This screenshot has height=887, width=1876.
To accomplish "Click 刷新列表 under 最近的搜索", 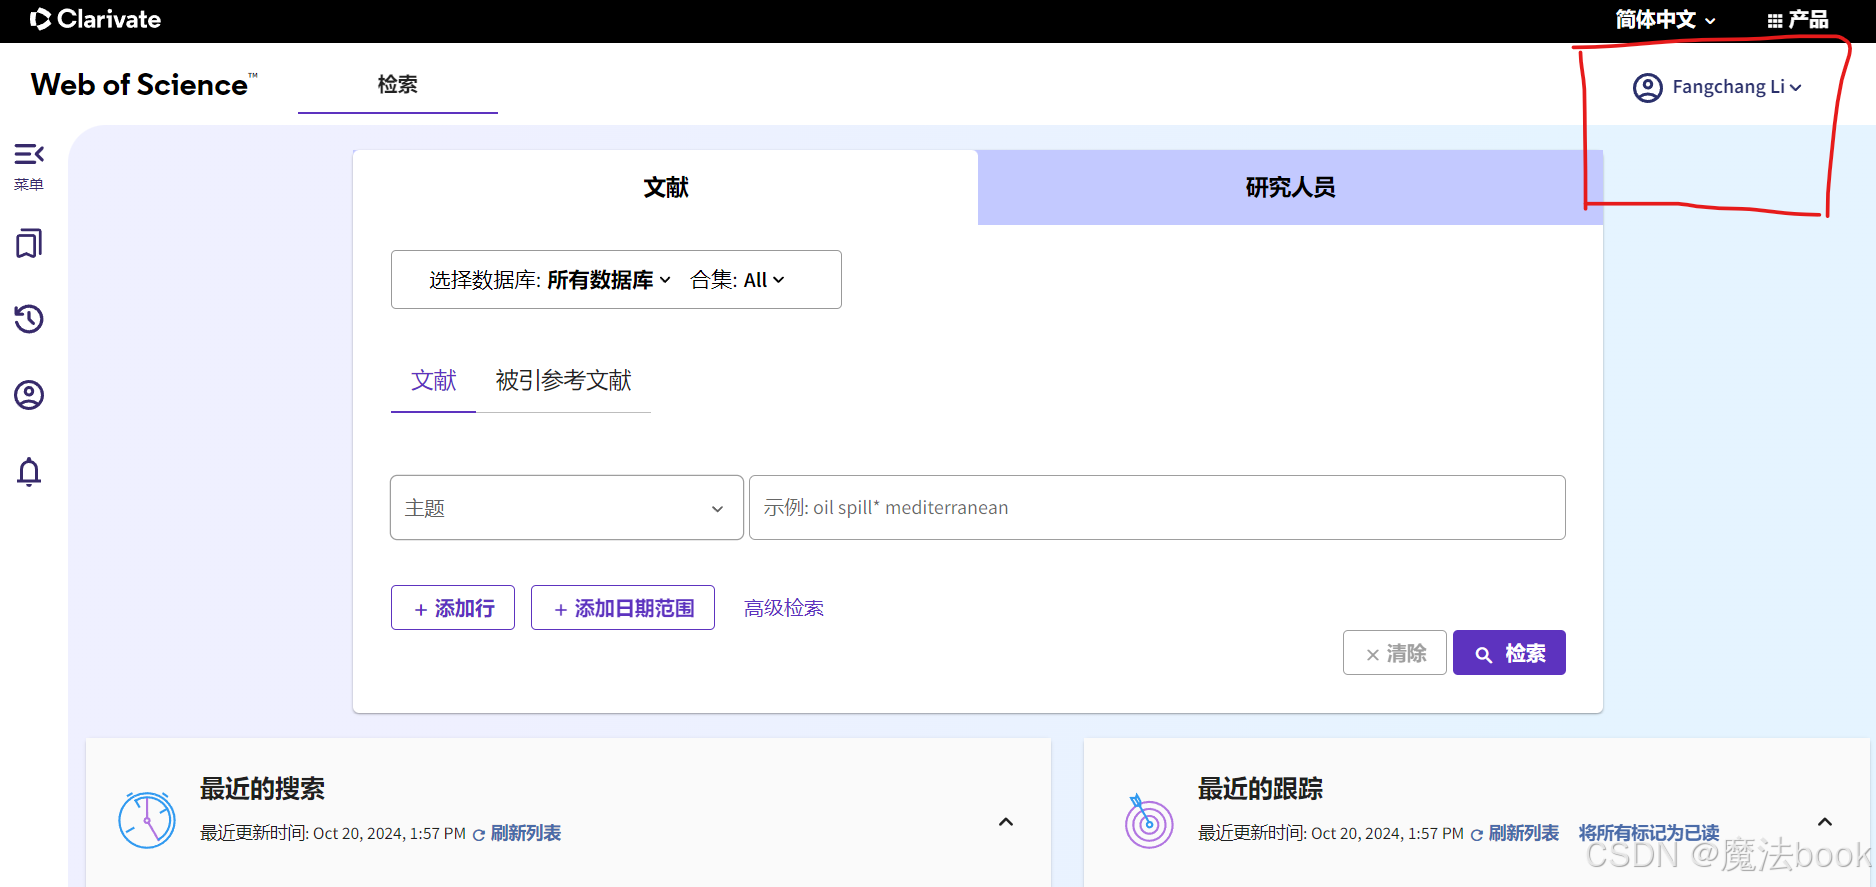I will pos(517,834).
